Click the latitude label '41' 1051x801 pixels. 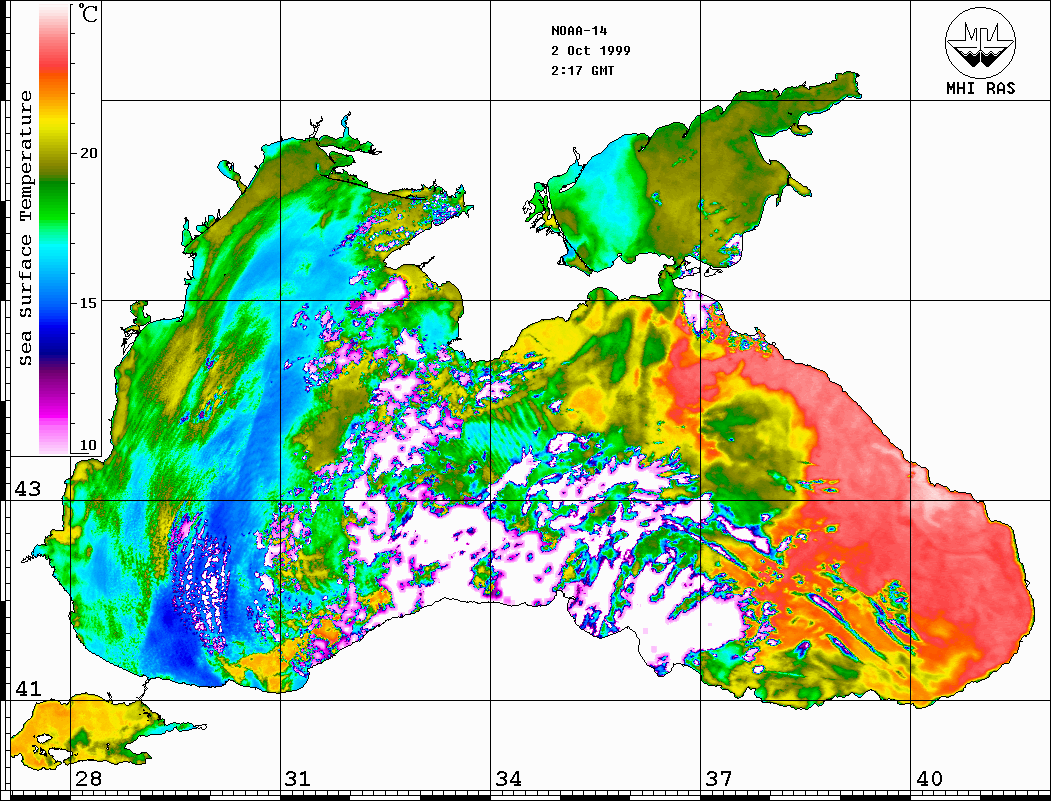[x=28, y=688]
